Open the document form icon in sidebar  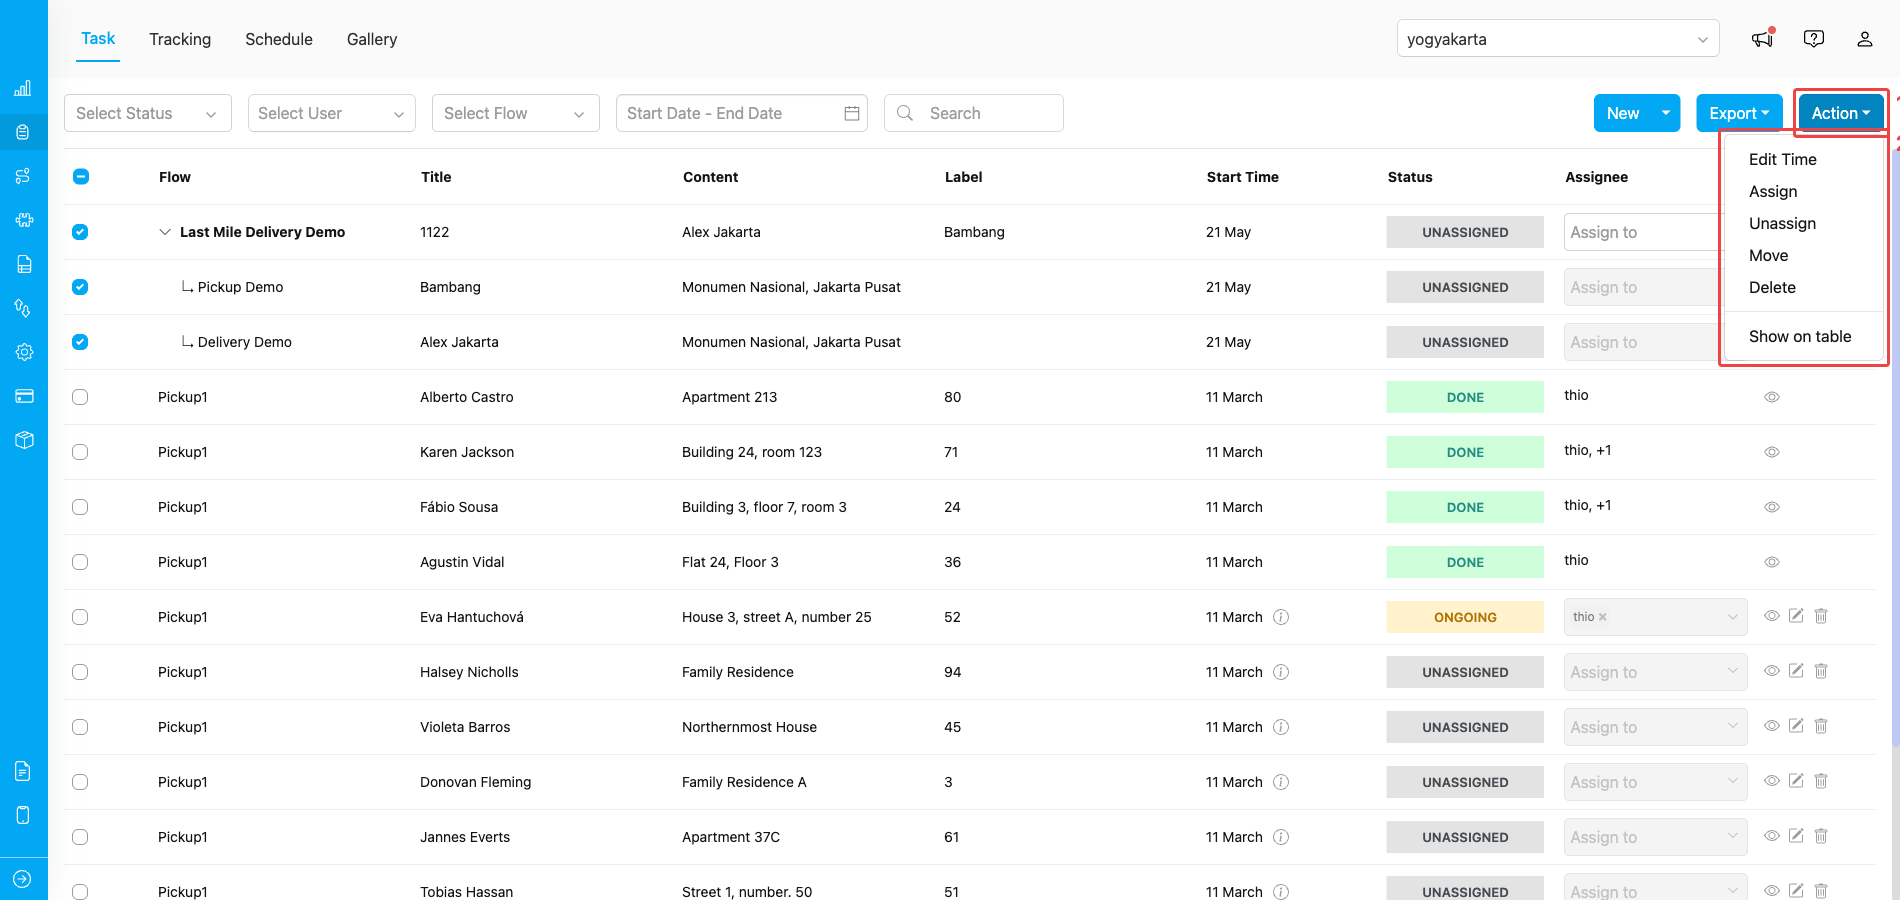click(24, 264)
